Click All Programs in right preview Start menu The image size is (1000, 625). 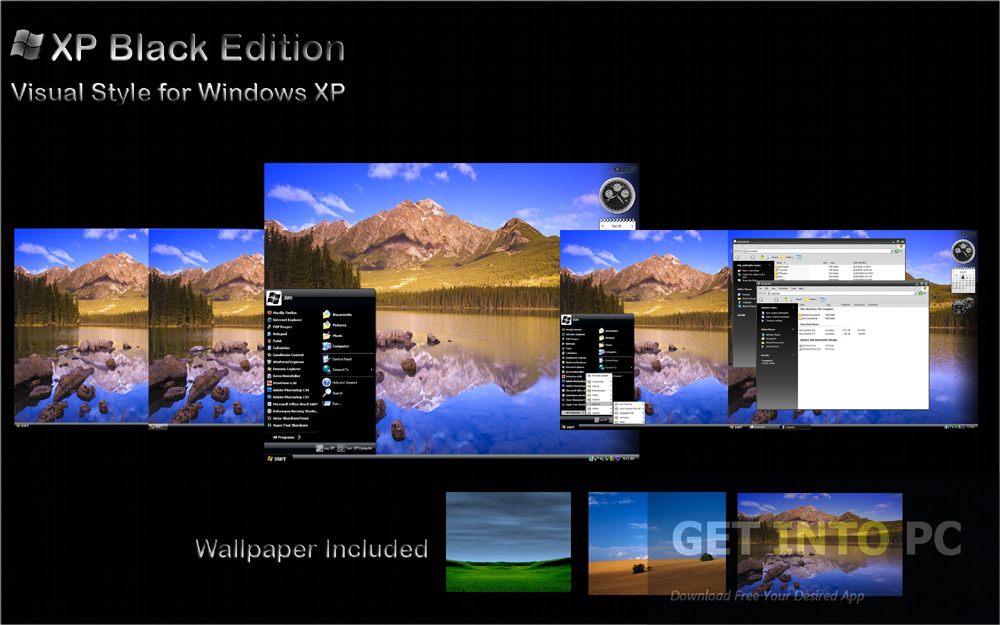[x=573, y=413]
